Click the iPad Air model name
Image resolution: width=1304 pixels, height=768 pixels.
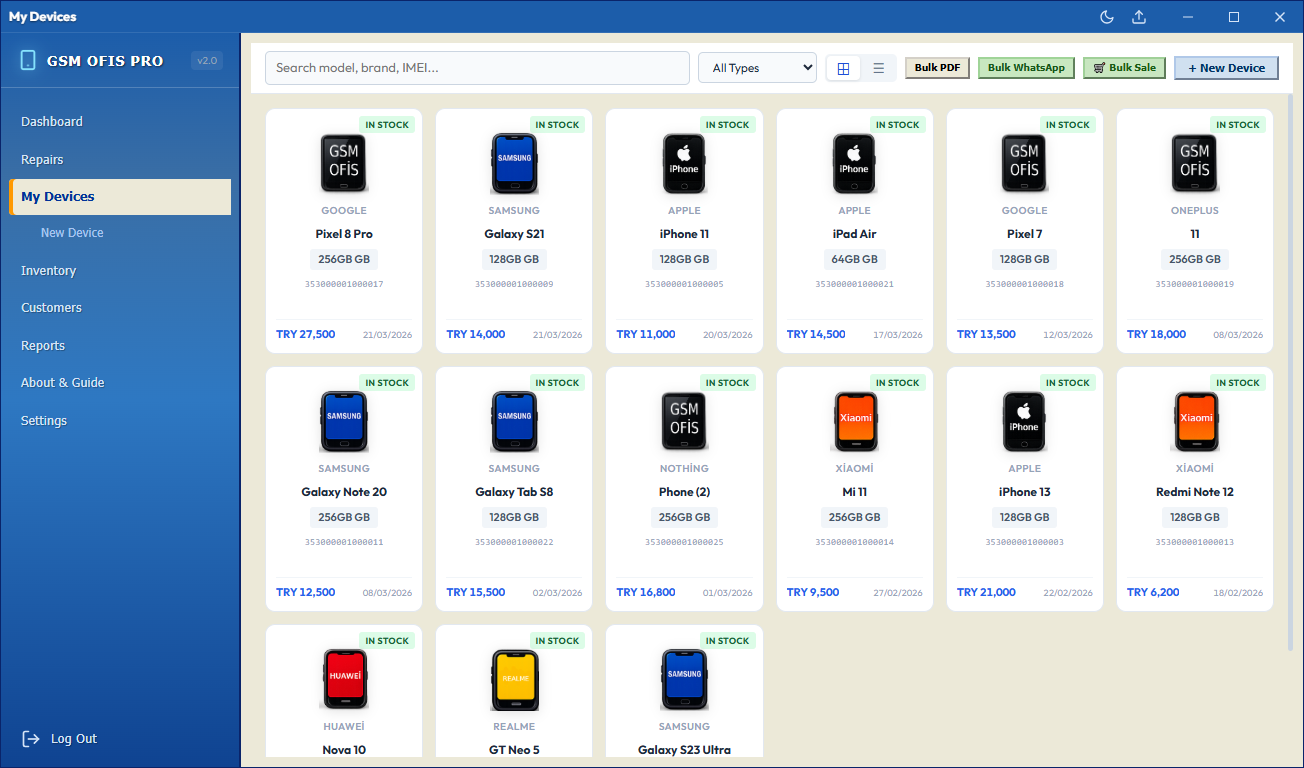click(x=854, y=234)
